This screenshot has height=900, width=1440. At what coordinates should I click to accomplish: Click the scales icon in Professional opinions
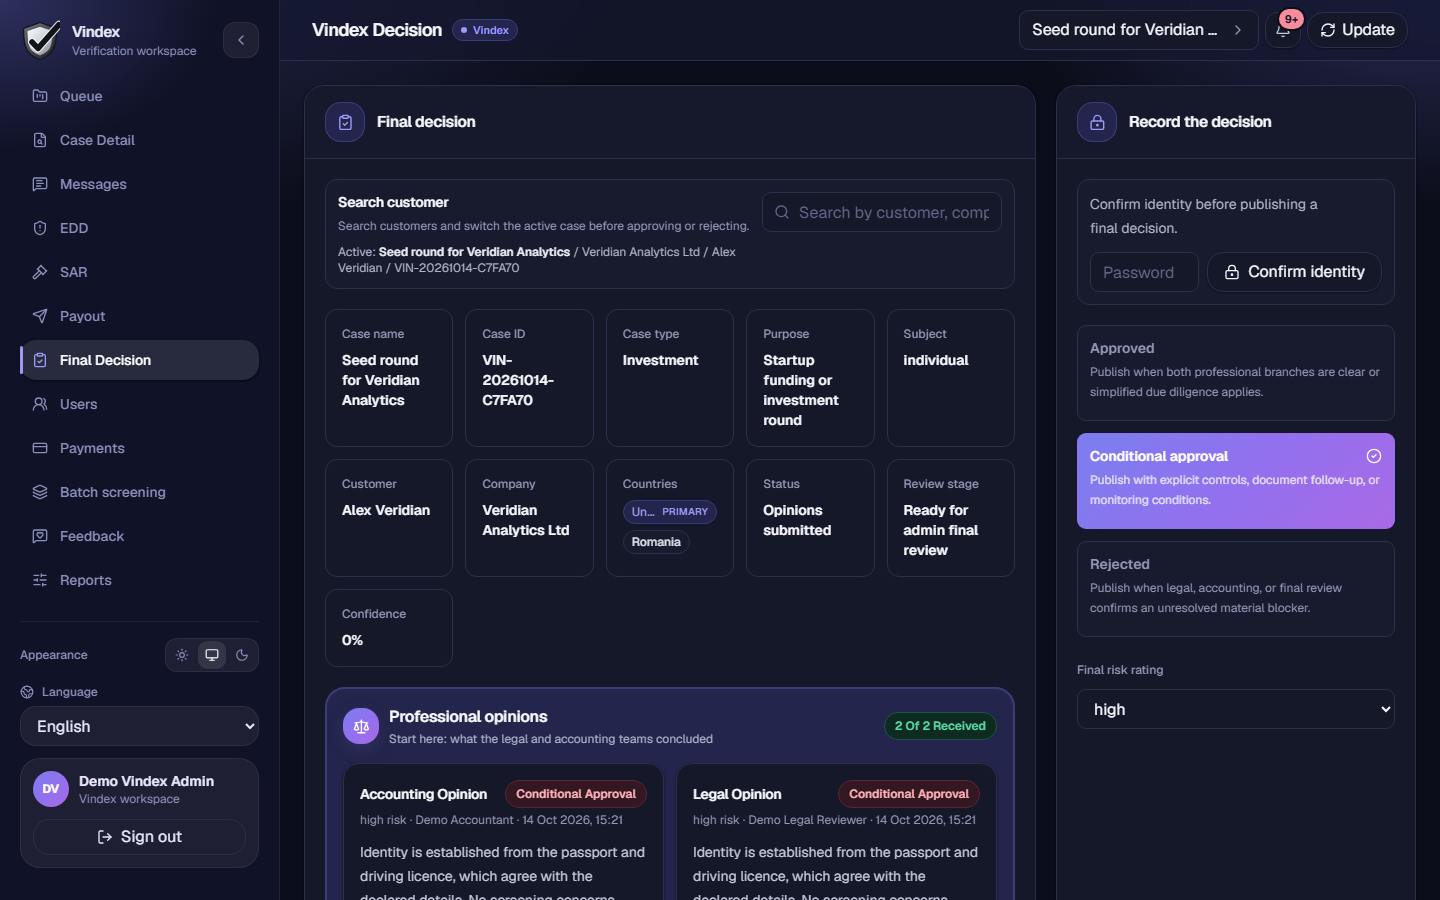pos(361,727)
